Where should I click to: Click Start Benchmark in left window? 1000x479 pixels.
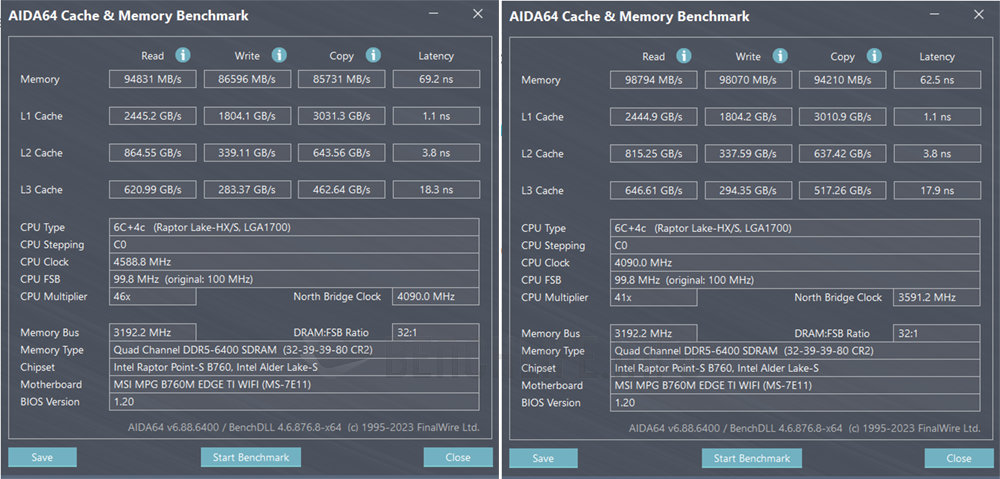(x=251, y=457)
